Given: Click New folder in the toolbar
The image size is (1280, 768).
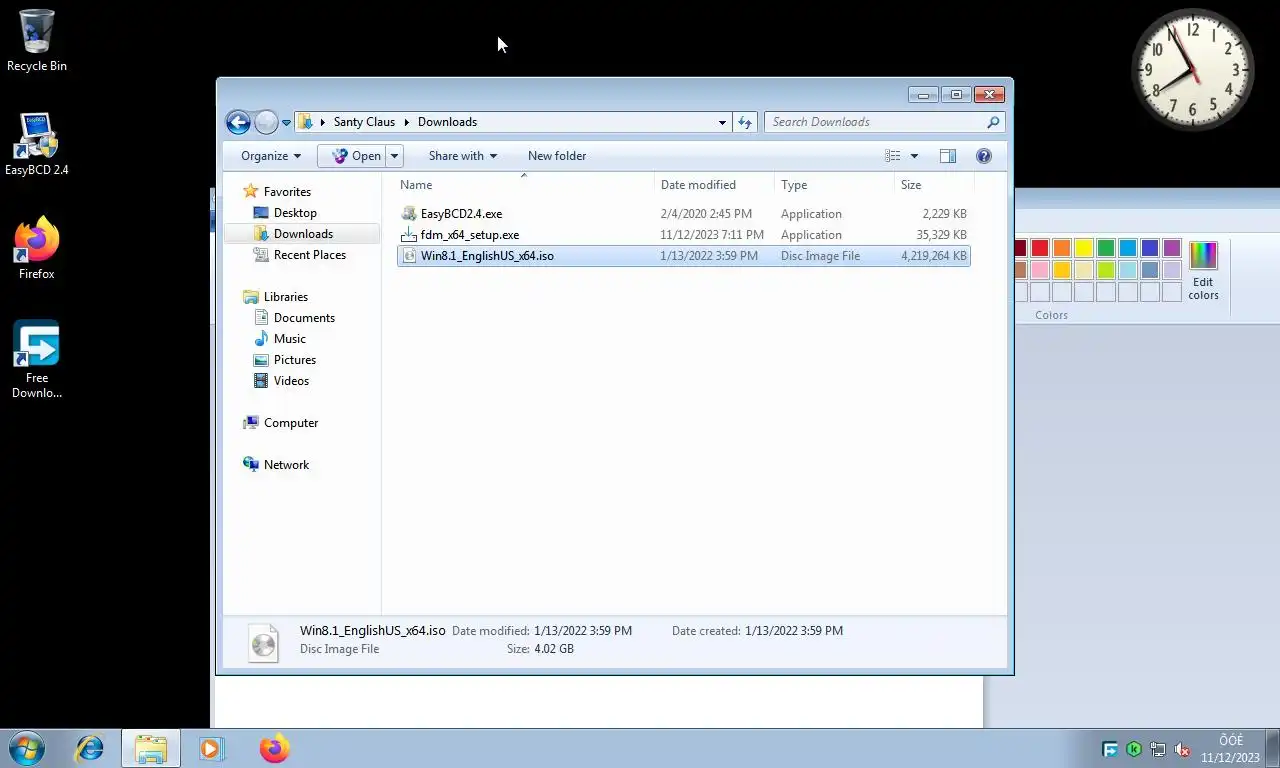Looking at the screenshot, I should coord(557,156).
